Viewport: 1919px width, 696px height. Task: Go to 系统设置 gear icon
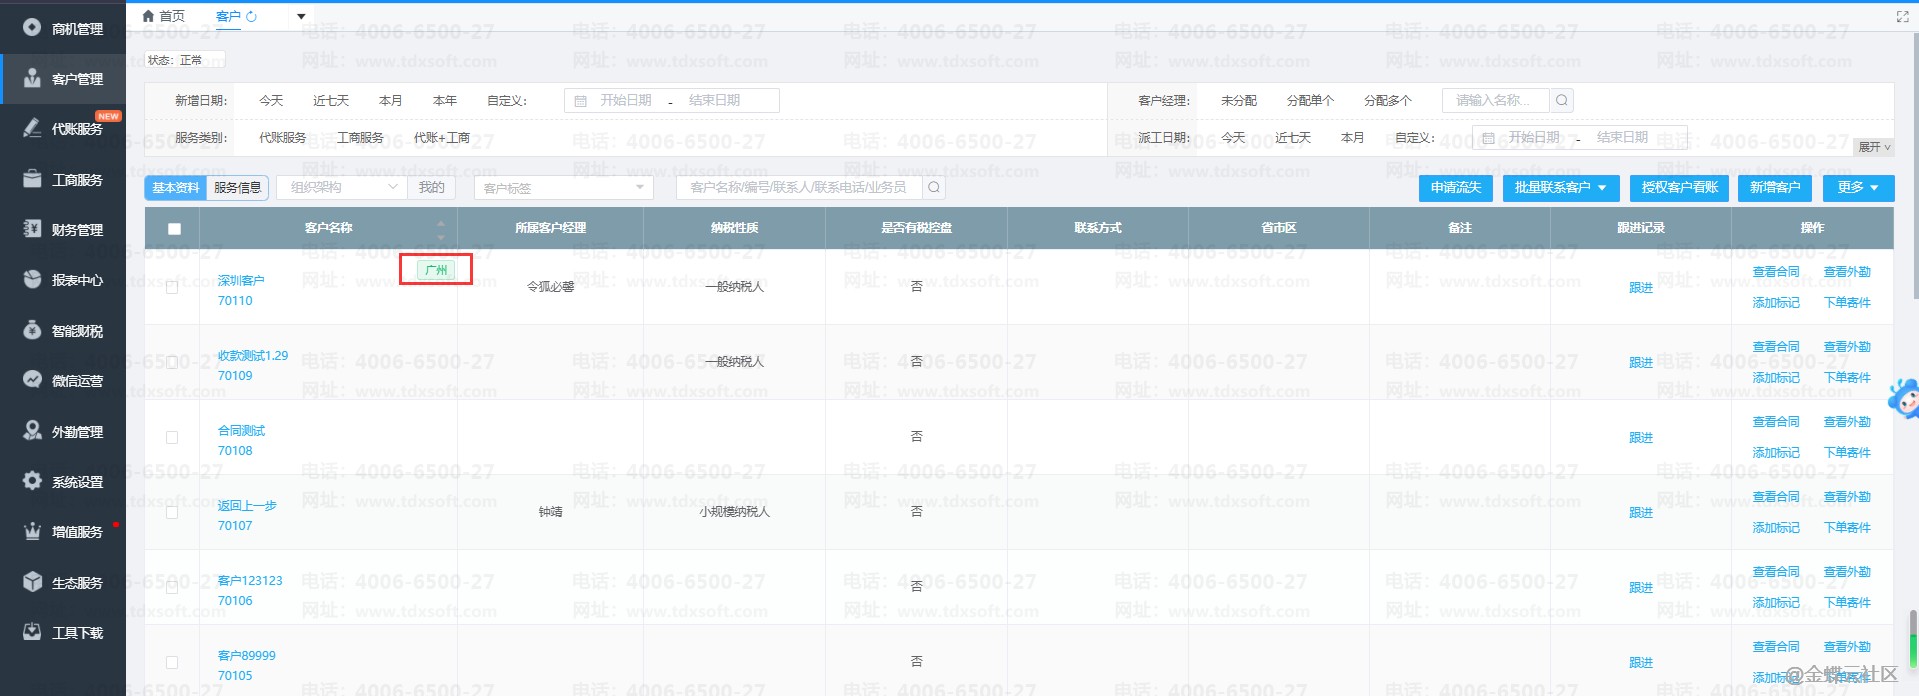pyautogui.click(x=32, y=481)
